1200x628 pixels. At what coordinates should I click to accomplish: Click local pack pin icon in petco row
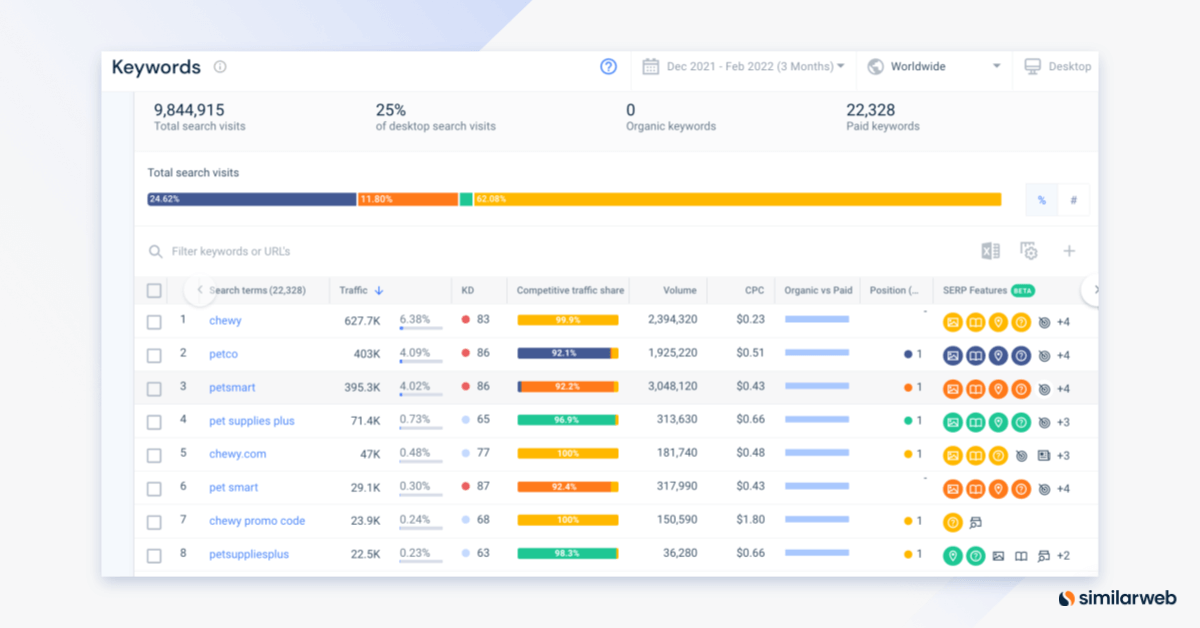[x=998, y=355]
